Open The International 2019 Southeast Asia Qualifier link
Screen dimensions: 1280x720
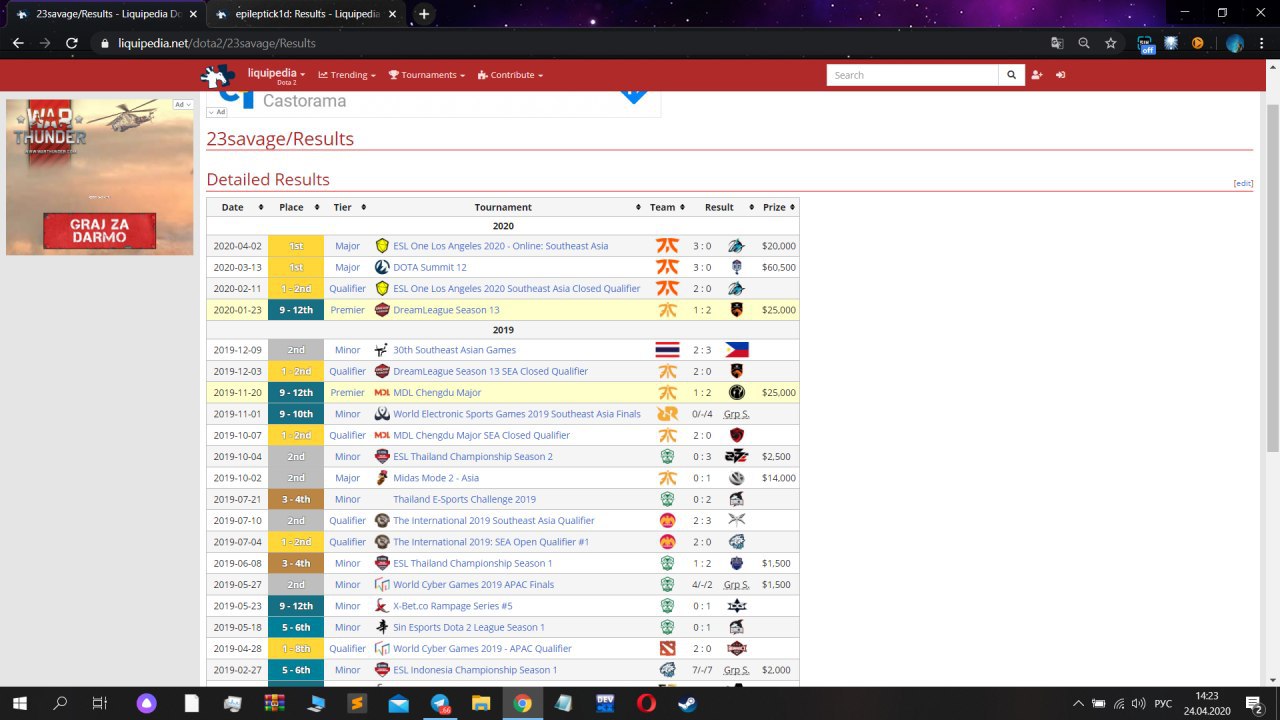(494, 521)
